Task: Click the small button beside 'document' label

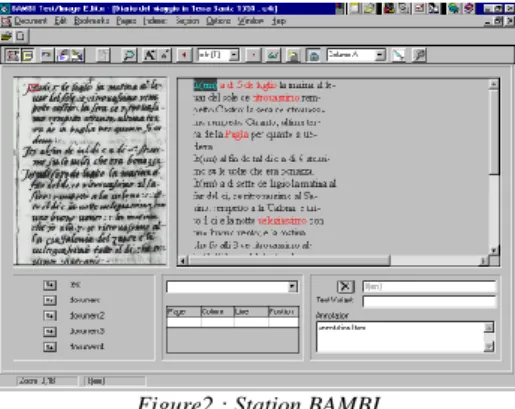Action: click(x=50, y=300)
